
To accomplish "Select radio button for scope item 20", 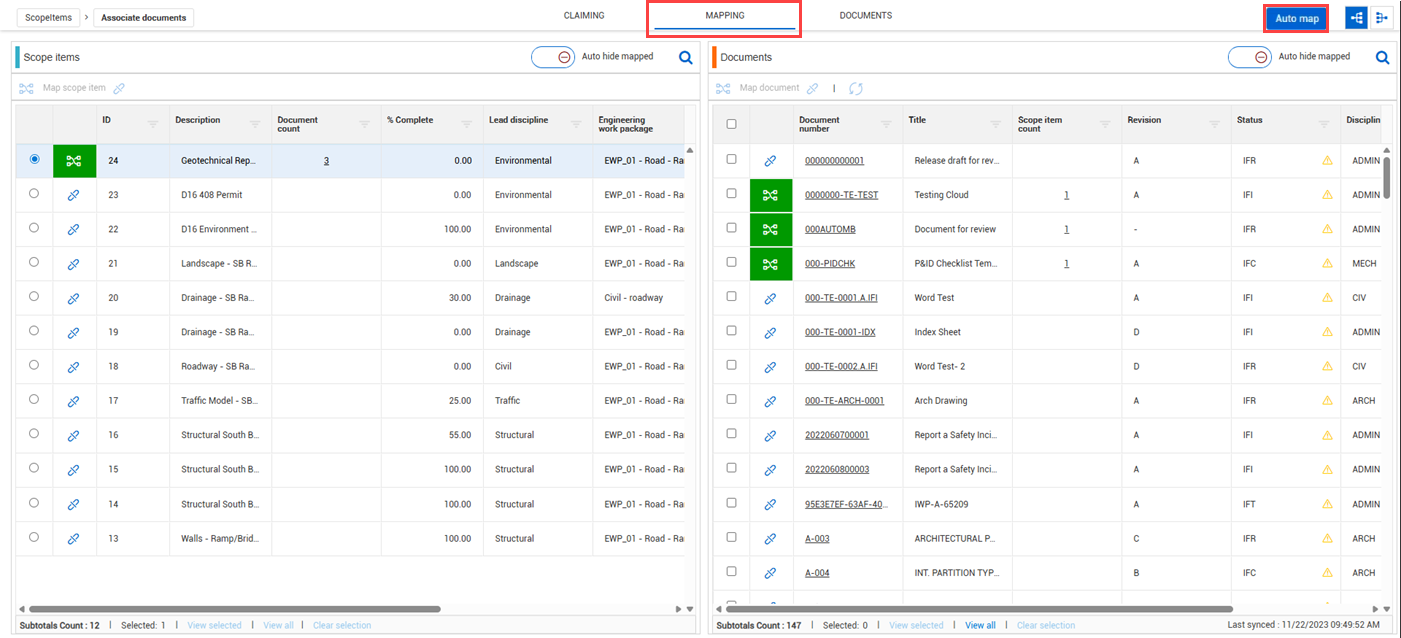I will [x=35, y=297].
